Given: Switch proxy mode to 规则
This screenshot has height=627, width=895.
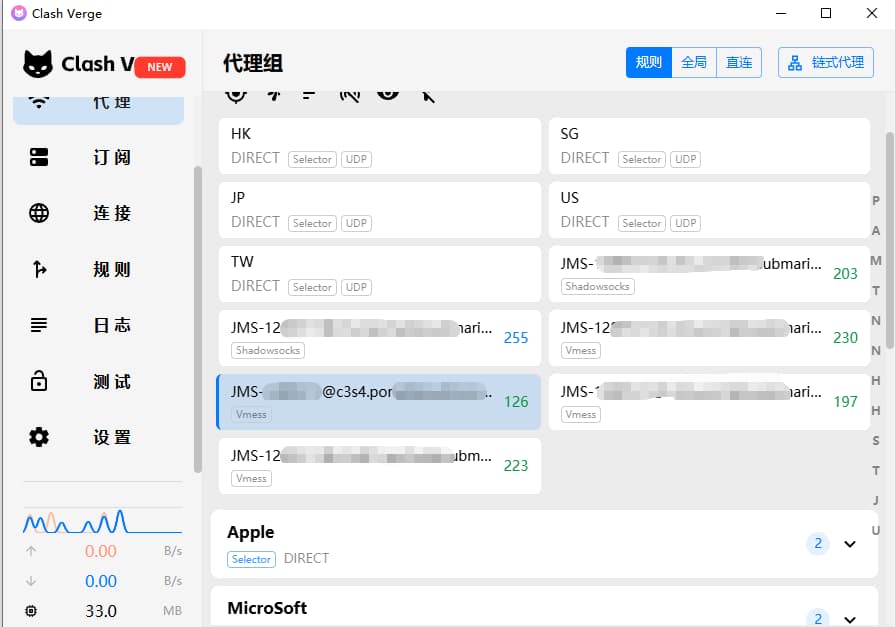Looking at the screenshot, I should pyautogui.click(x=648, y=62).
